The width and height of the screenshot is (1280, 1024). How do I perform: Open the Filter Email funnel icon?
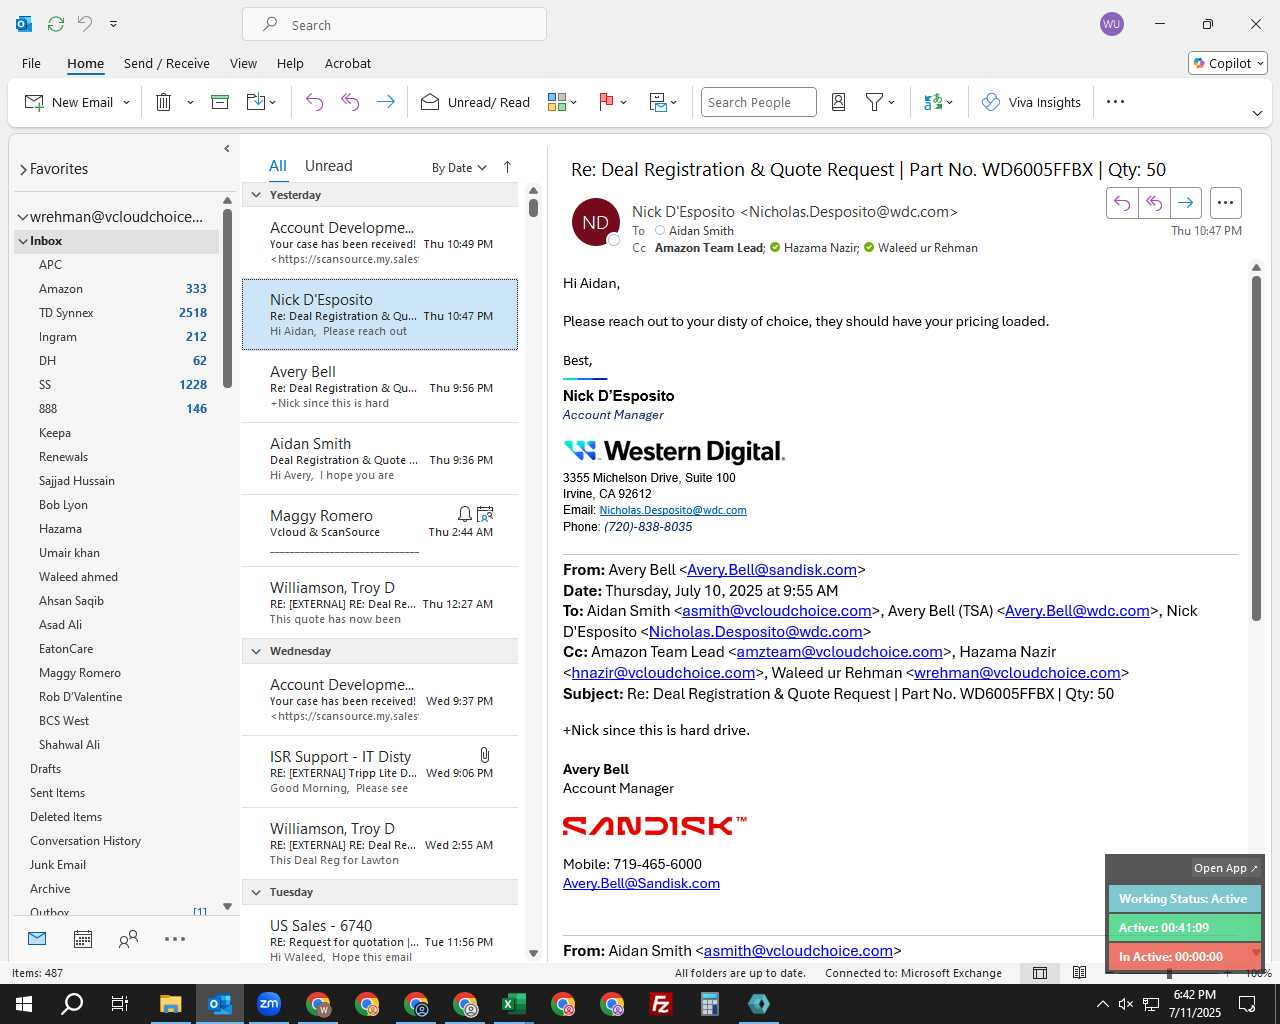tap(874, 102)
